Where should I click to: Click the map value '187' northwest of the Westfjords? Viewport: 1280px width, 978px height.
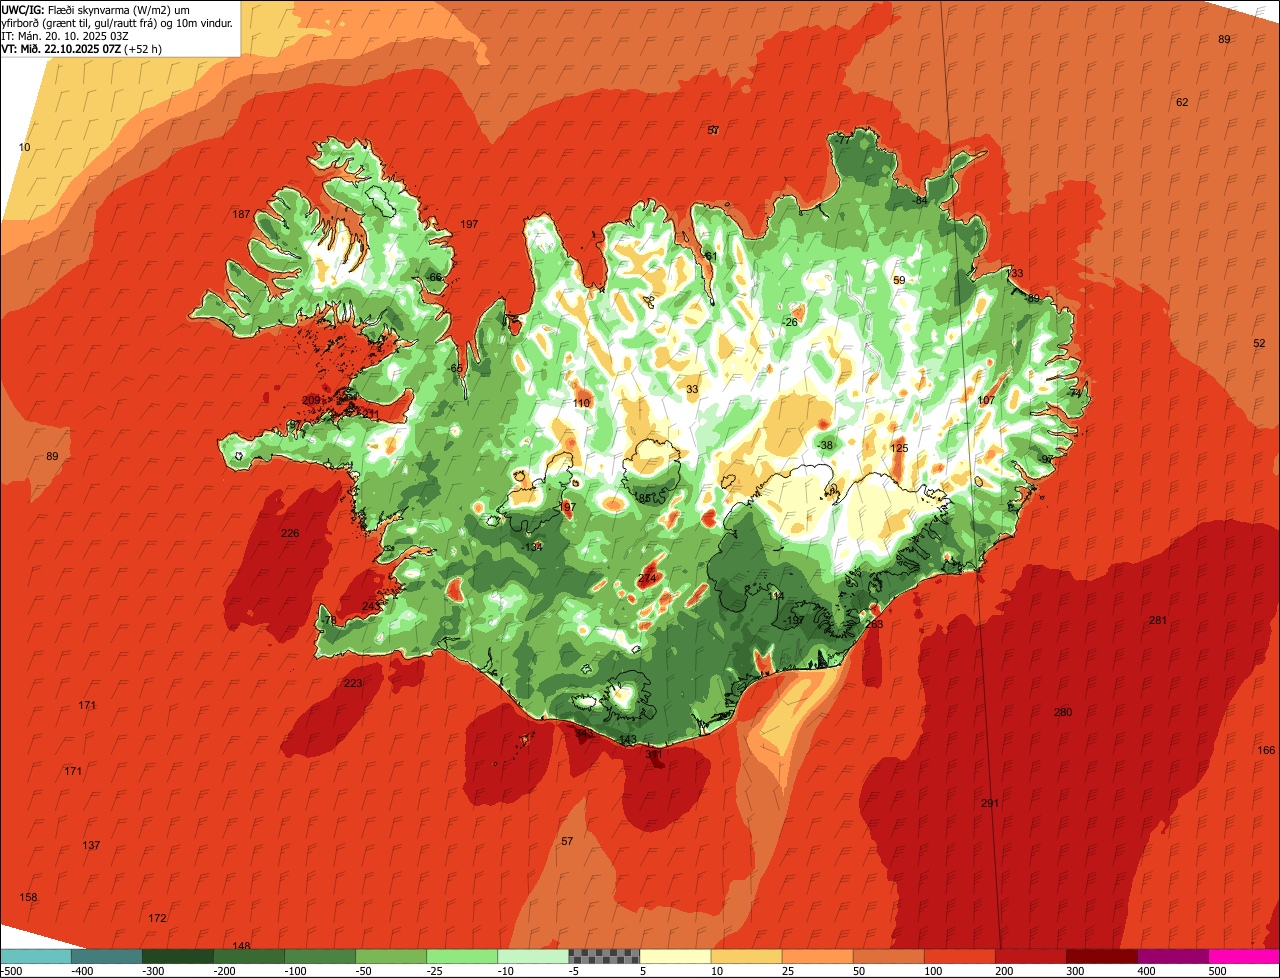(x=241, y=215)
